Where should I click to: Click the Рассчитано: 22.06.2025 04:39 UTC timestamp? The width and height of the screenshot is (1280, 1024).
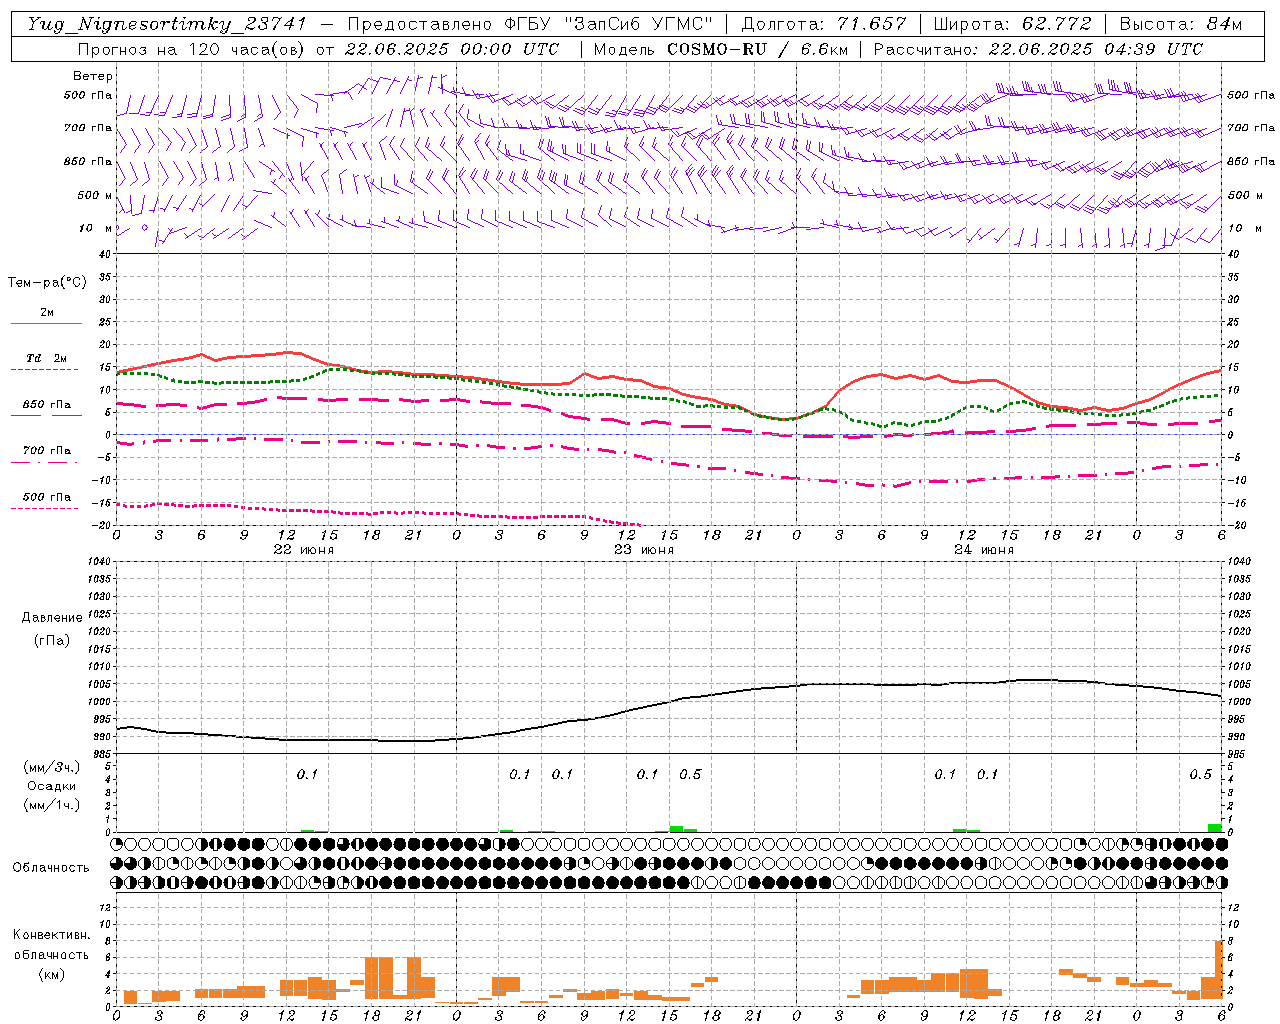click(1038, 49)
